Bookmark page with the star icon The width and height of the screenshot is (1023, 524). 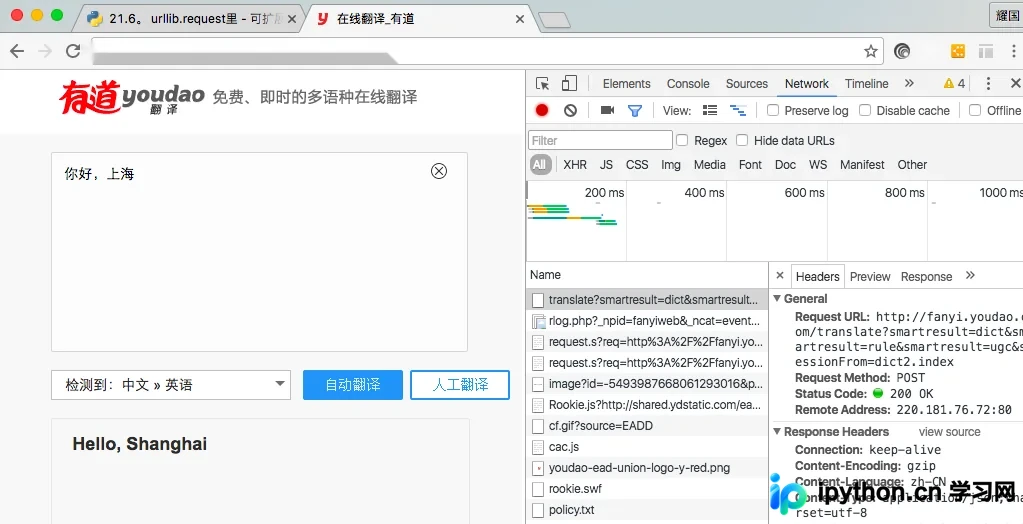tap(870, 51)
